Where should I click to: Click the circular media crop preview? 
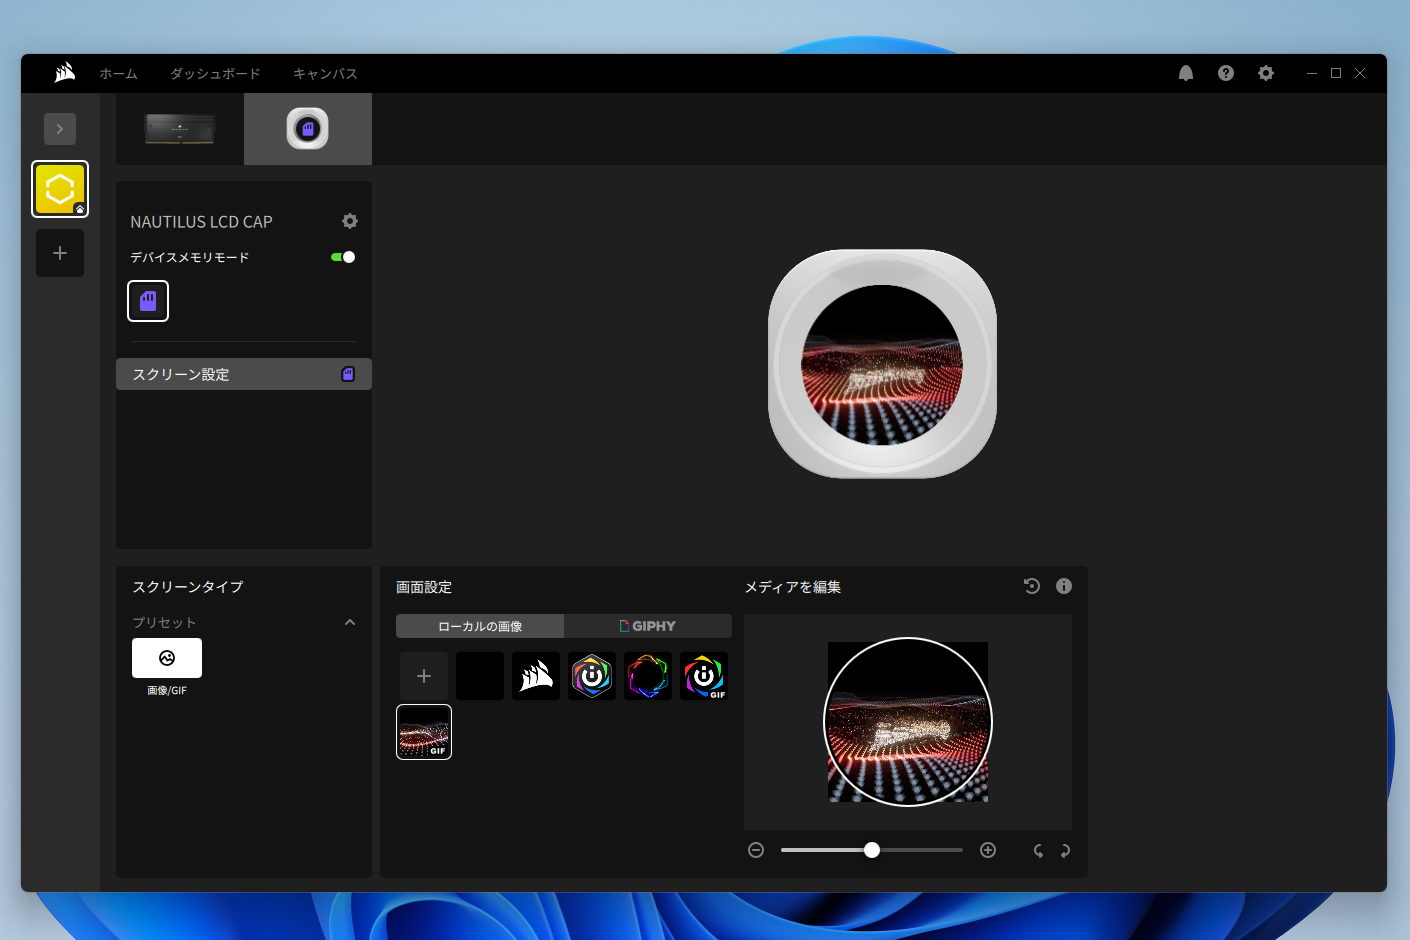pos(908,722)
